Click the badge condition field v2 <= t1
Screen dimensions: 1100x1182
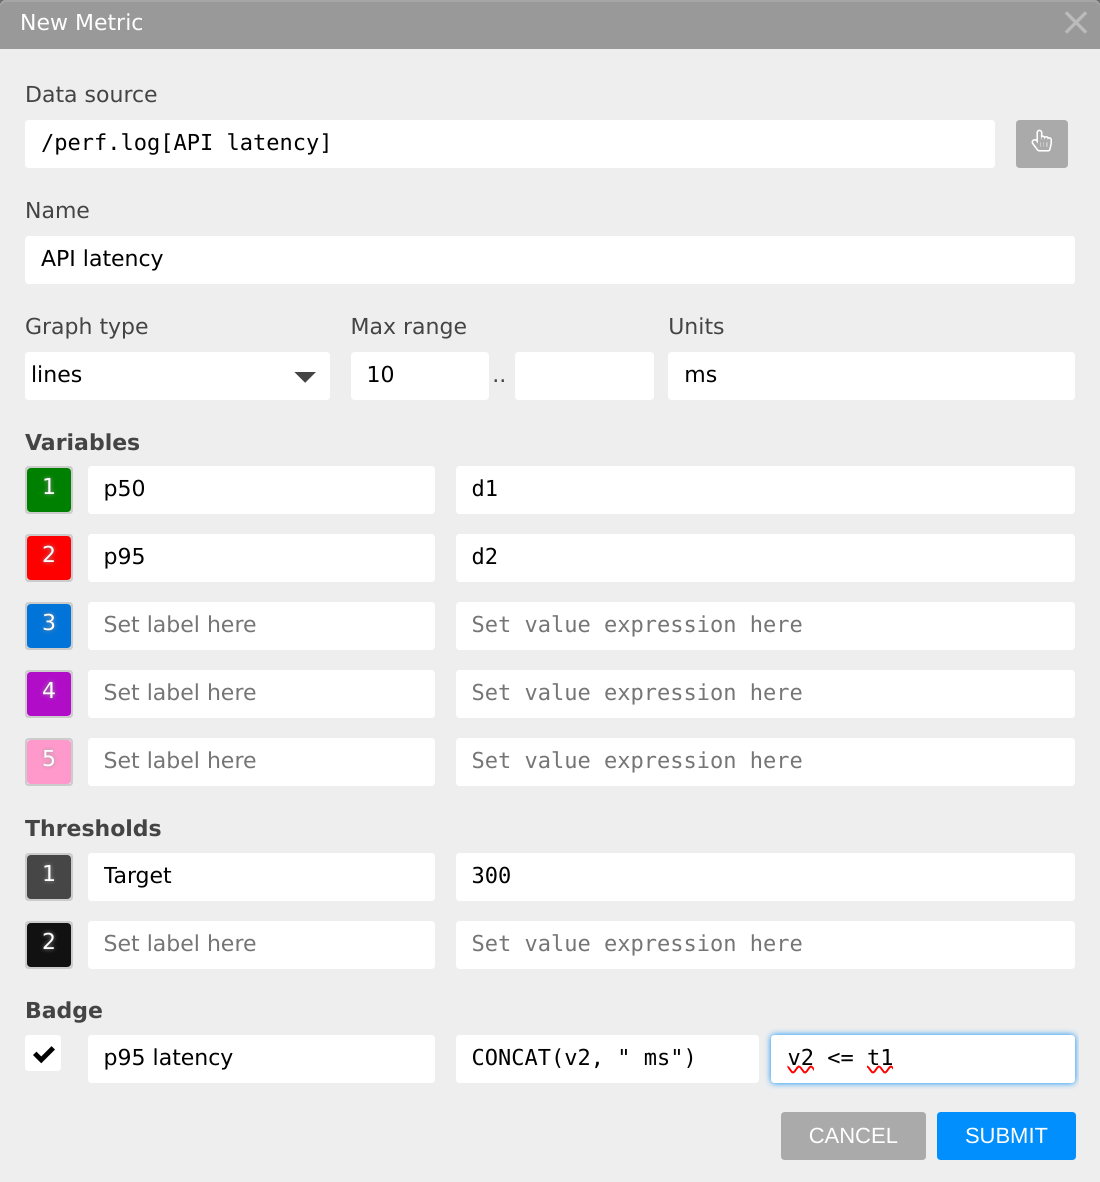click(923, 1058)
